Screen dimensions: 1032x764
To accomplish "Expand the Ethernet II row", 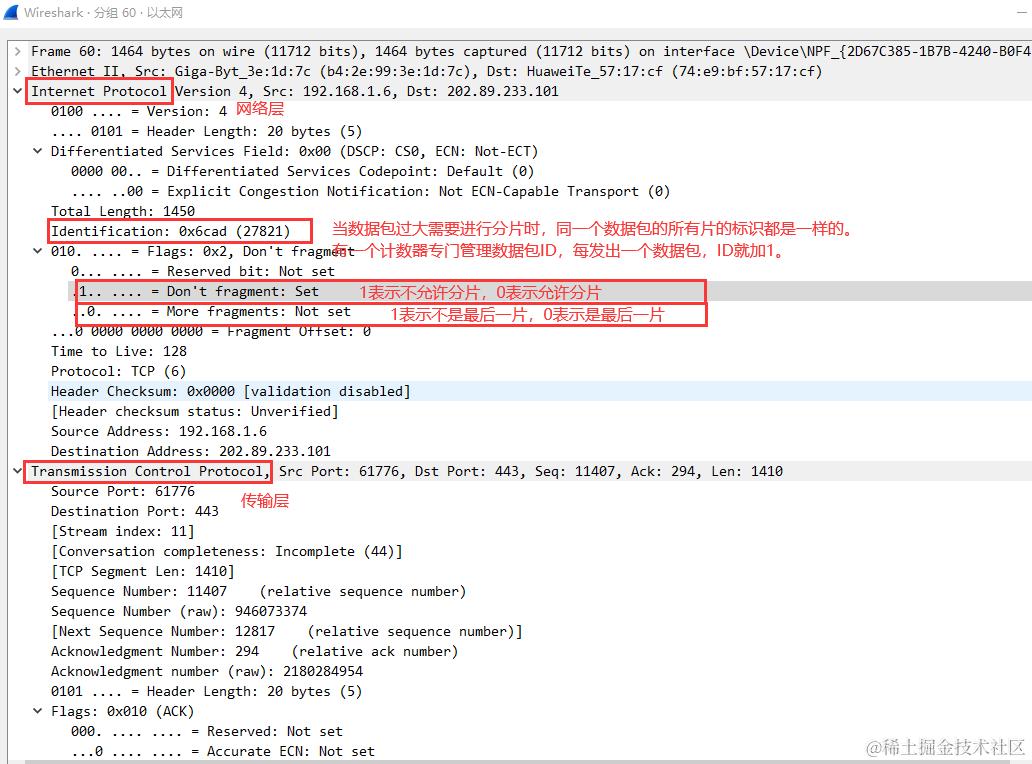I will coord(18,71).
